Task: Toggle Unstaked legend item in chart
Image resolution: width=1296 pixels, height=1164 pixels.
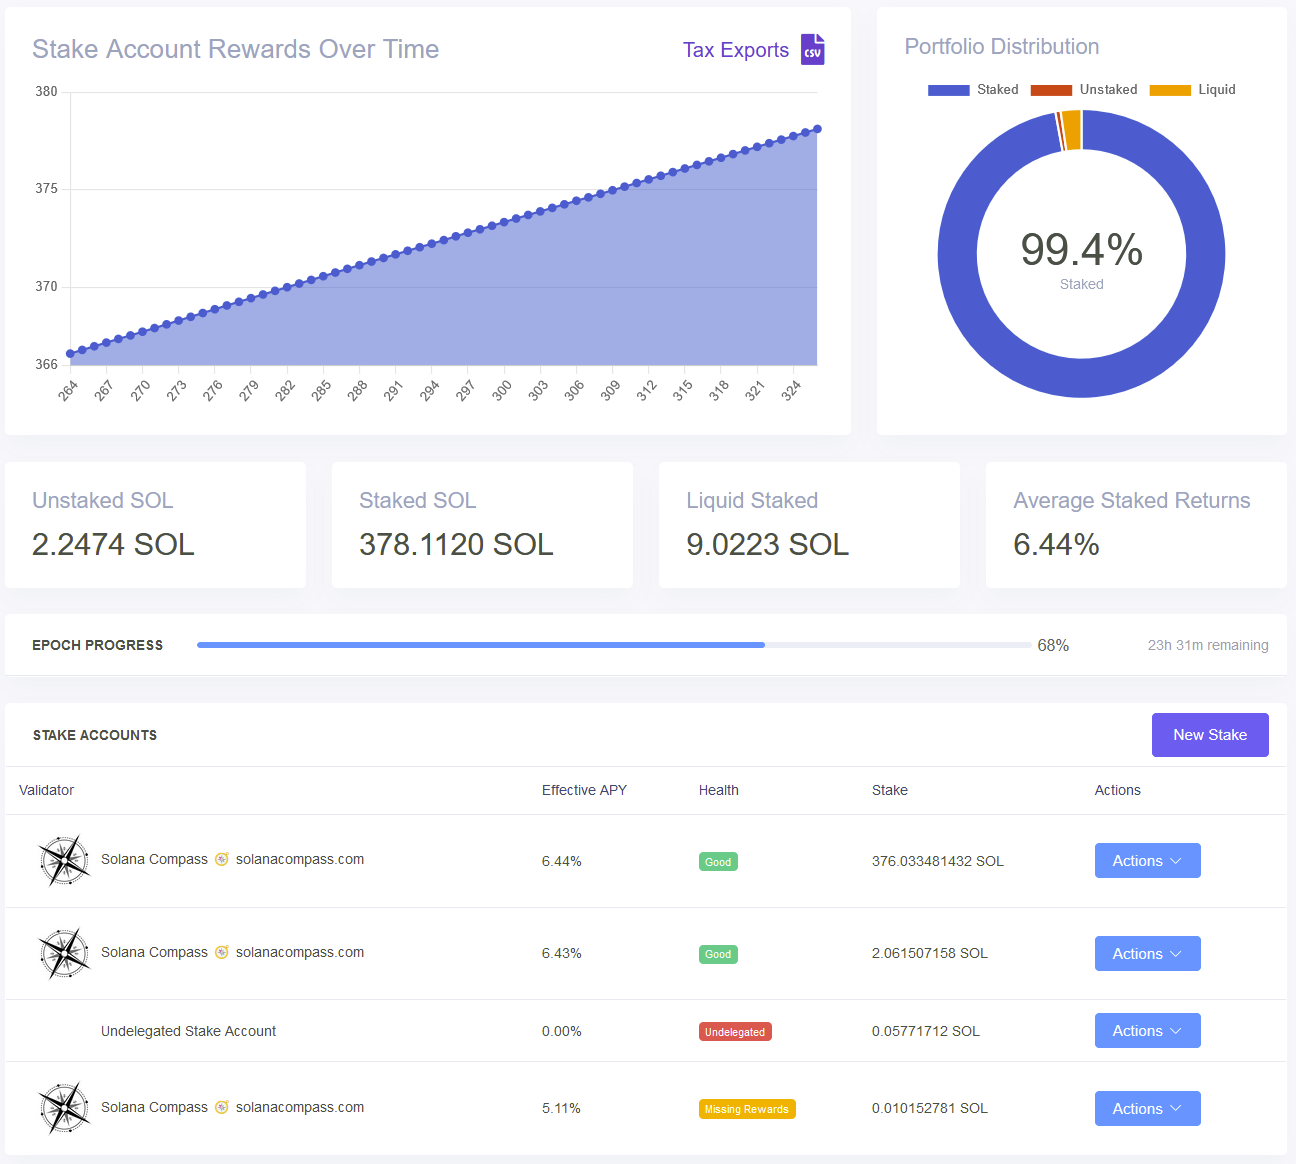Action: point(1083,90)
